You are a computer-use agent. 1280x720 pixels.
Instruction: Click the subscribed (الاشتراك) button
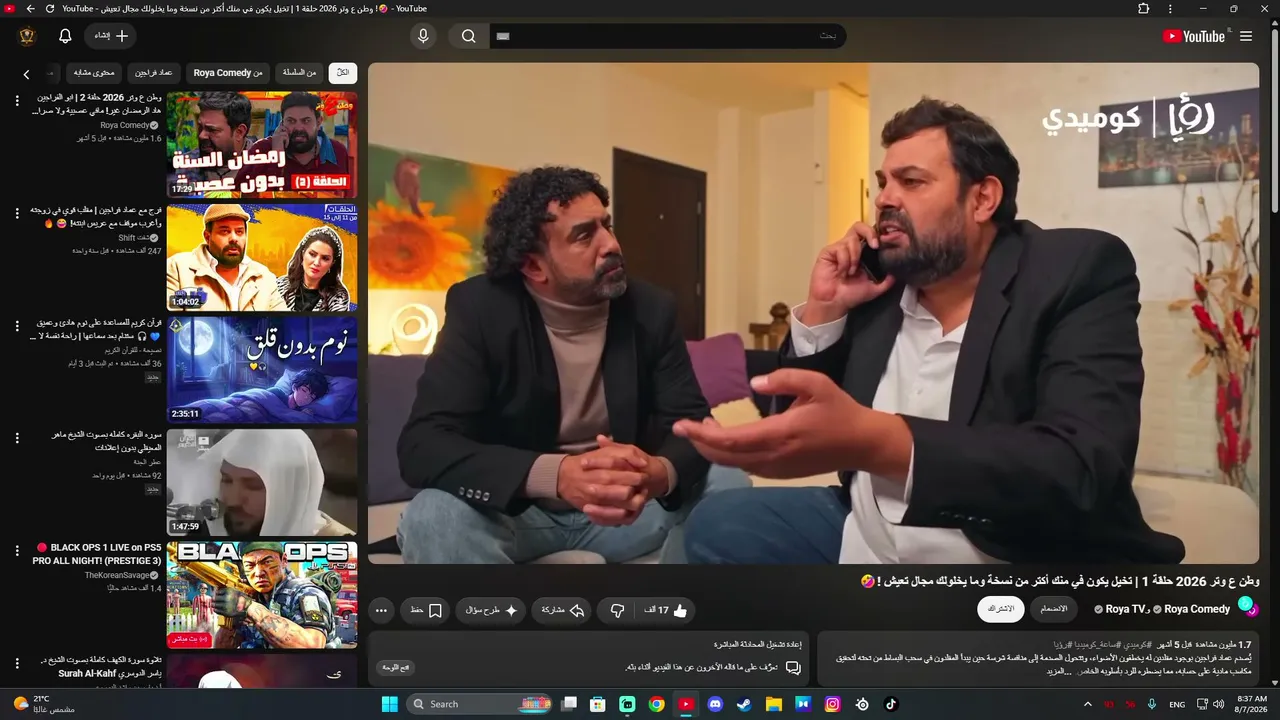click(1000, 609)
